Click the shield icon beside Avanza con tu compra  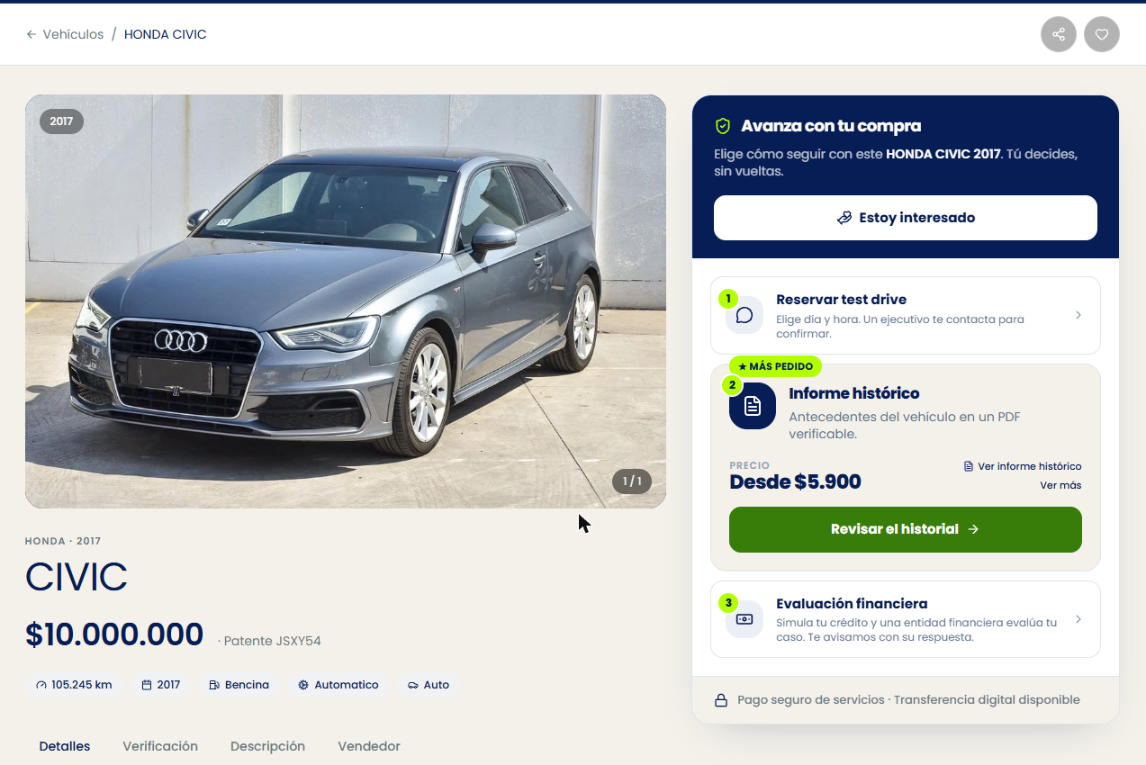723,126
